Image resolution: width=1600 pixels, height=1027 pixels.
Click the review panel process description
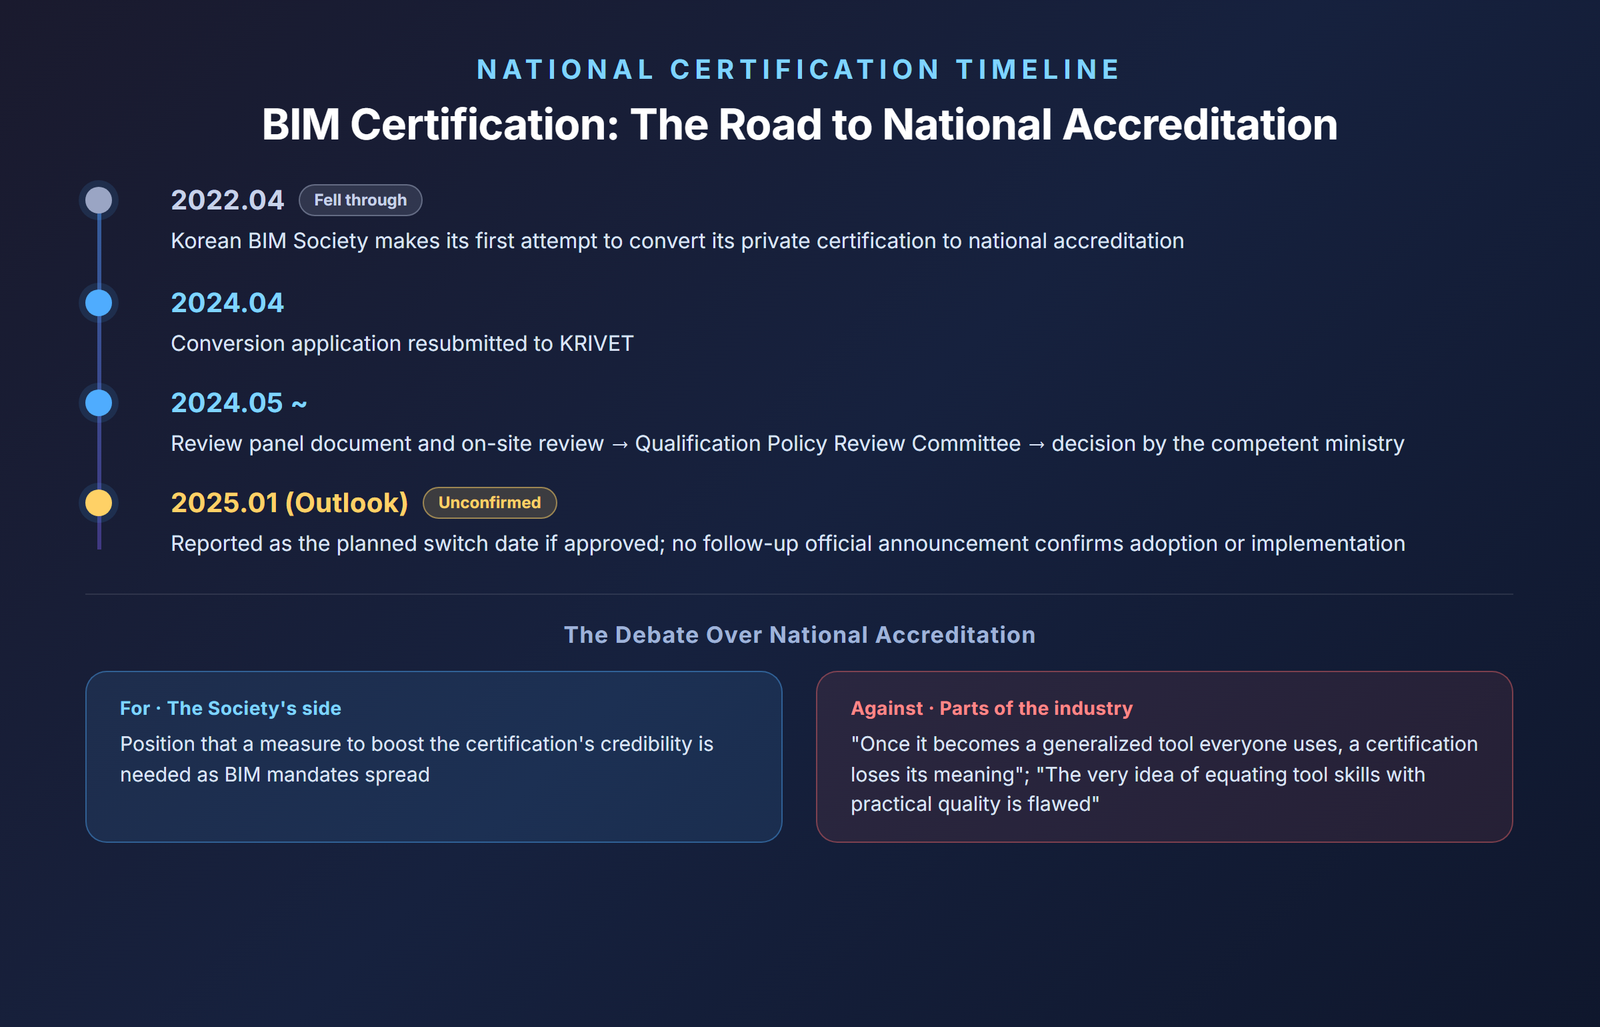(x=787, y=444)
